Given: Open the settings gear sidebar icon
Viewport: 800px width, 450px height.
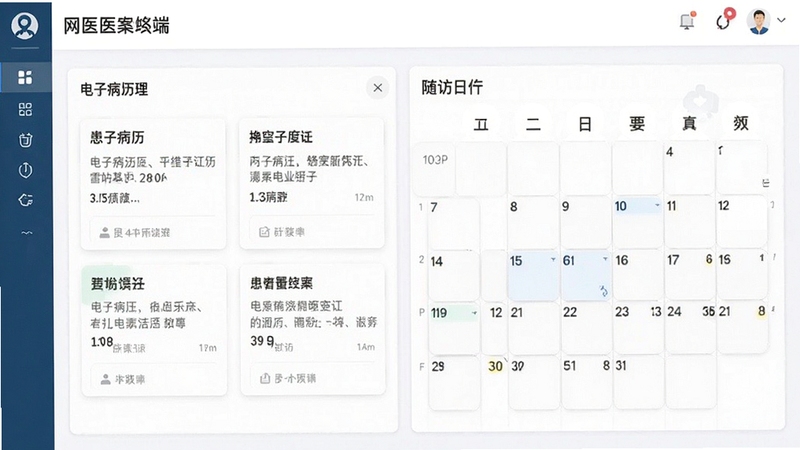Looking at the screenshot, I should click(x=26, y=200).
